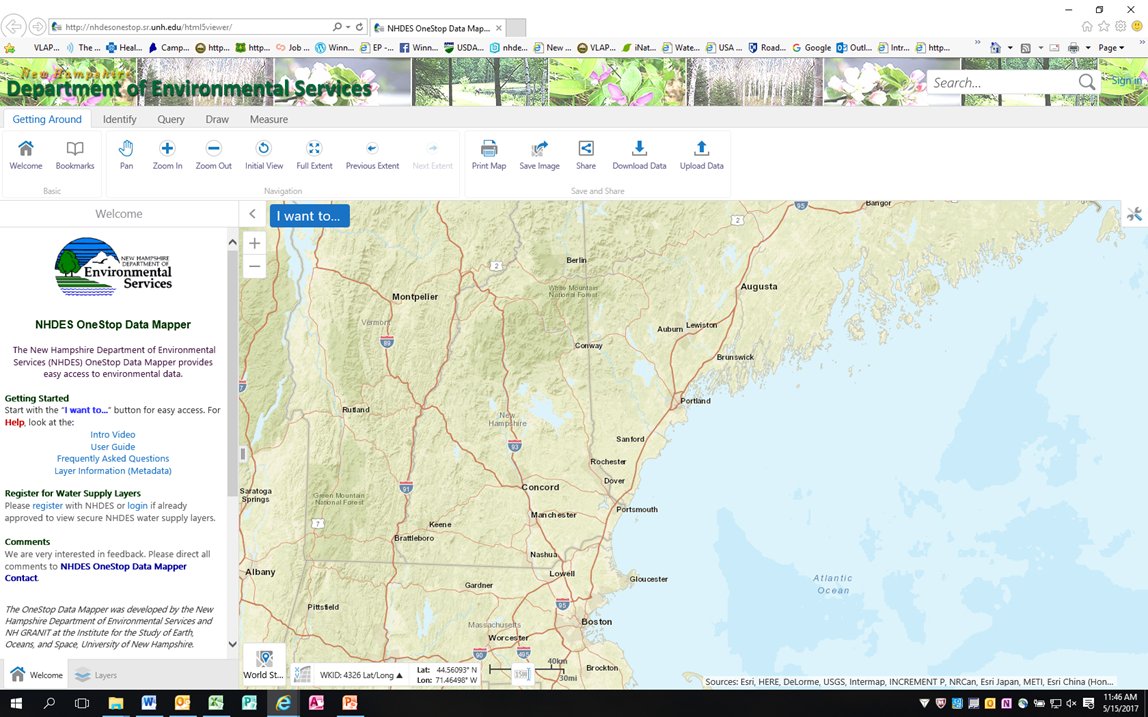Viewport: 1148px width, 717px height.
Task: Open the Share tool
Action: (x=586, y=155)
